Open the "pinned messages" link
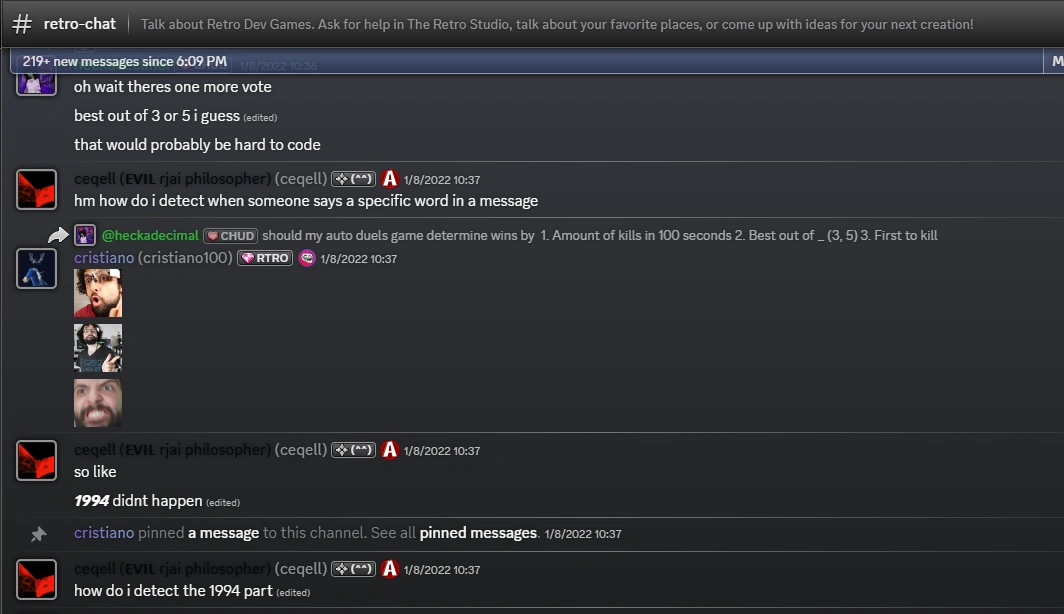This screenshot has height=614, width=1064. pos(478,533)
